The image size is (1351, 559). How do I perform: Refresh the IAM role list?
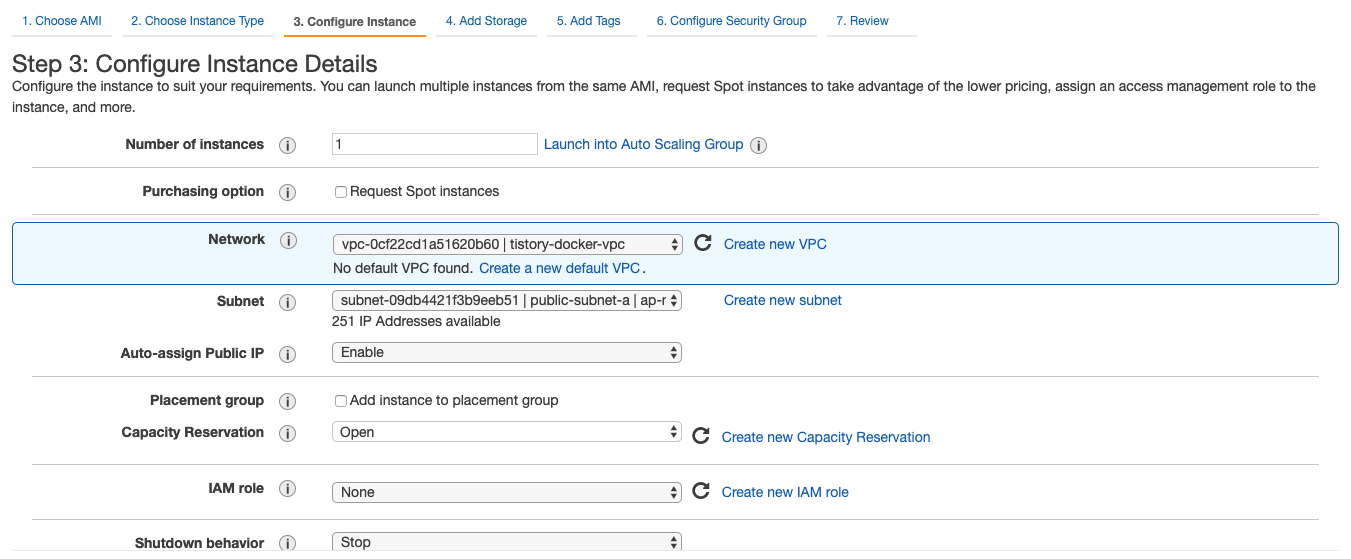701,491
